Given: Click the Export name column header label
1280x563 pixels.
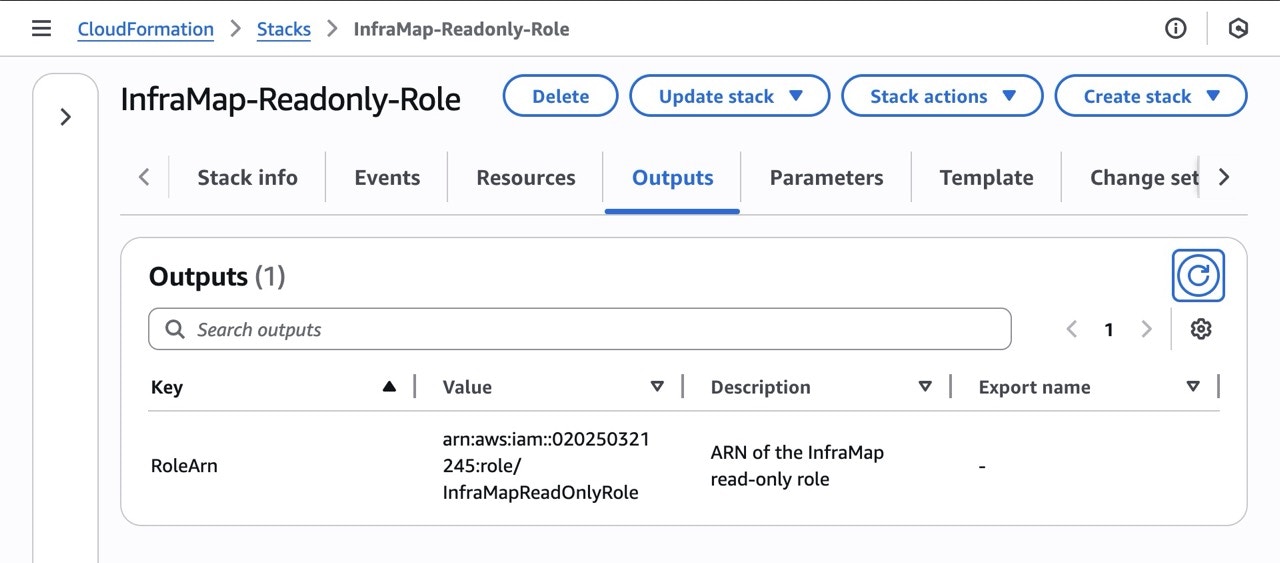Looking at the screenshot, I should tap(1034, 387).
